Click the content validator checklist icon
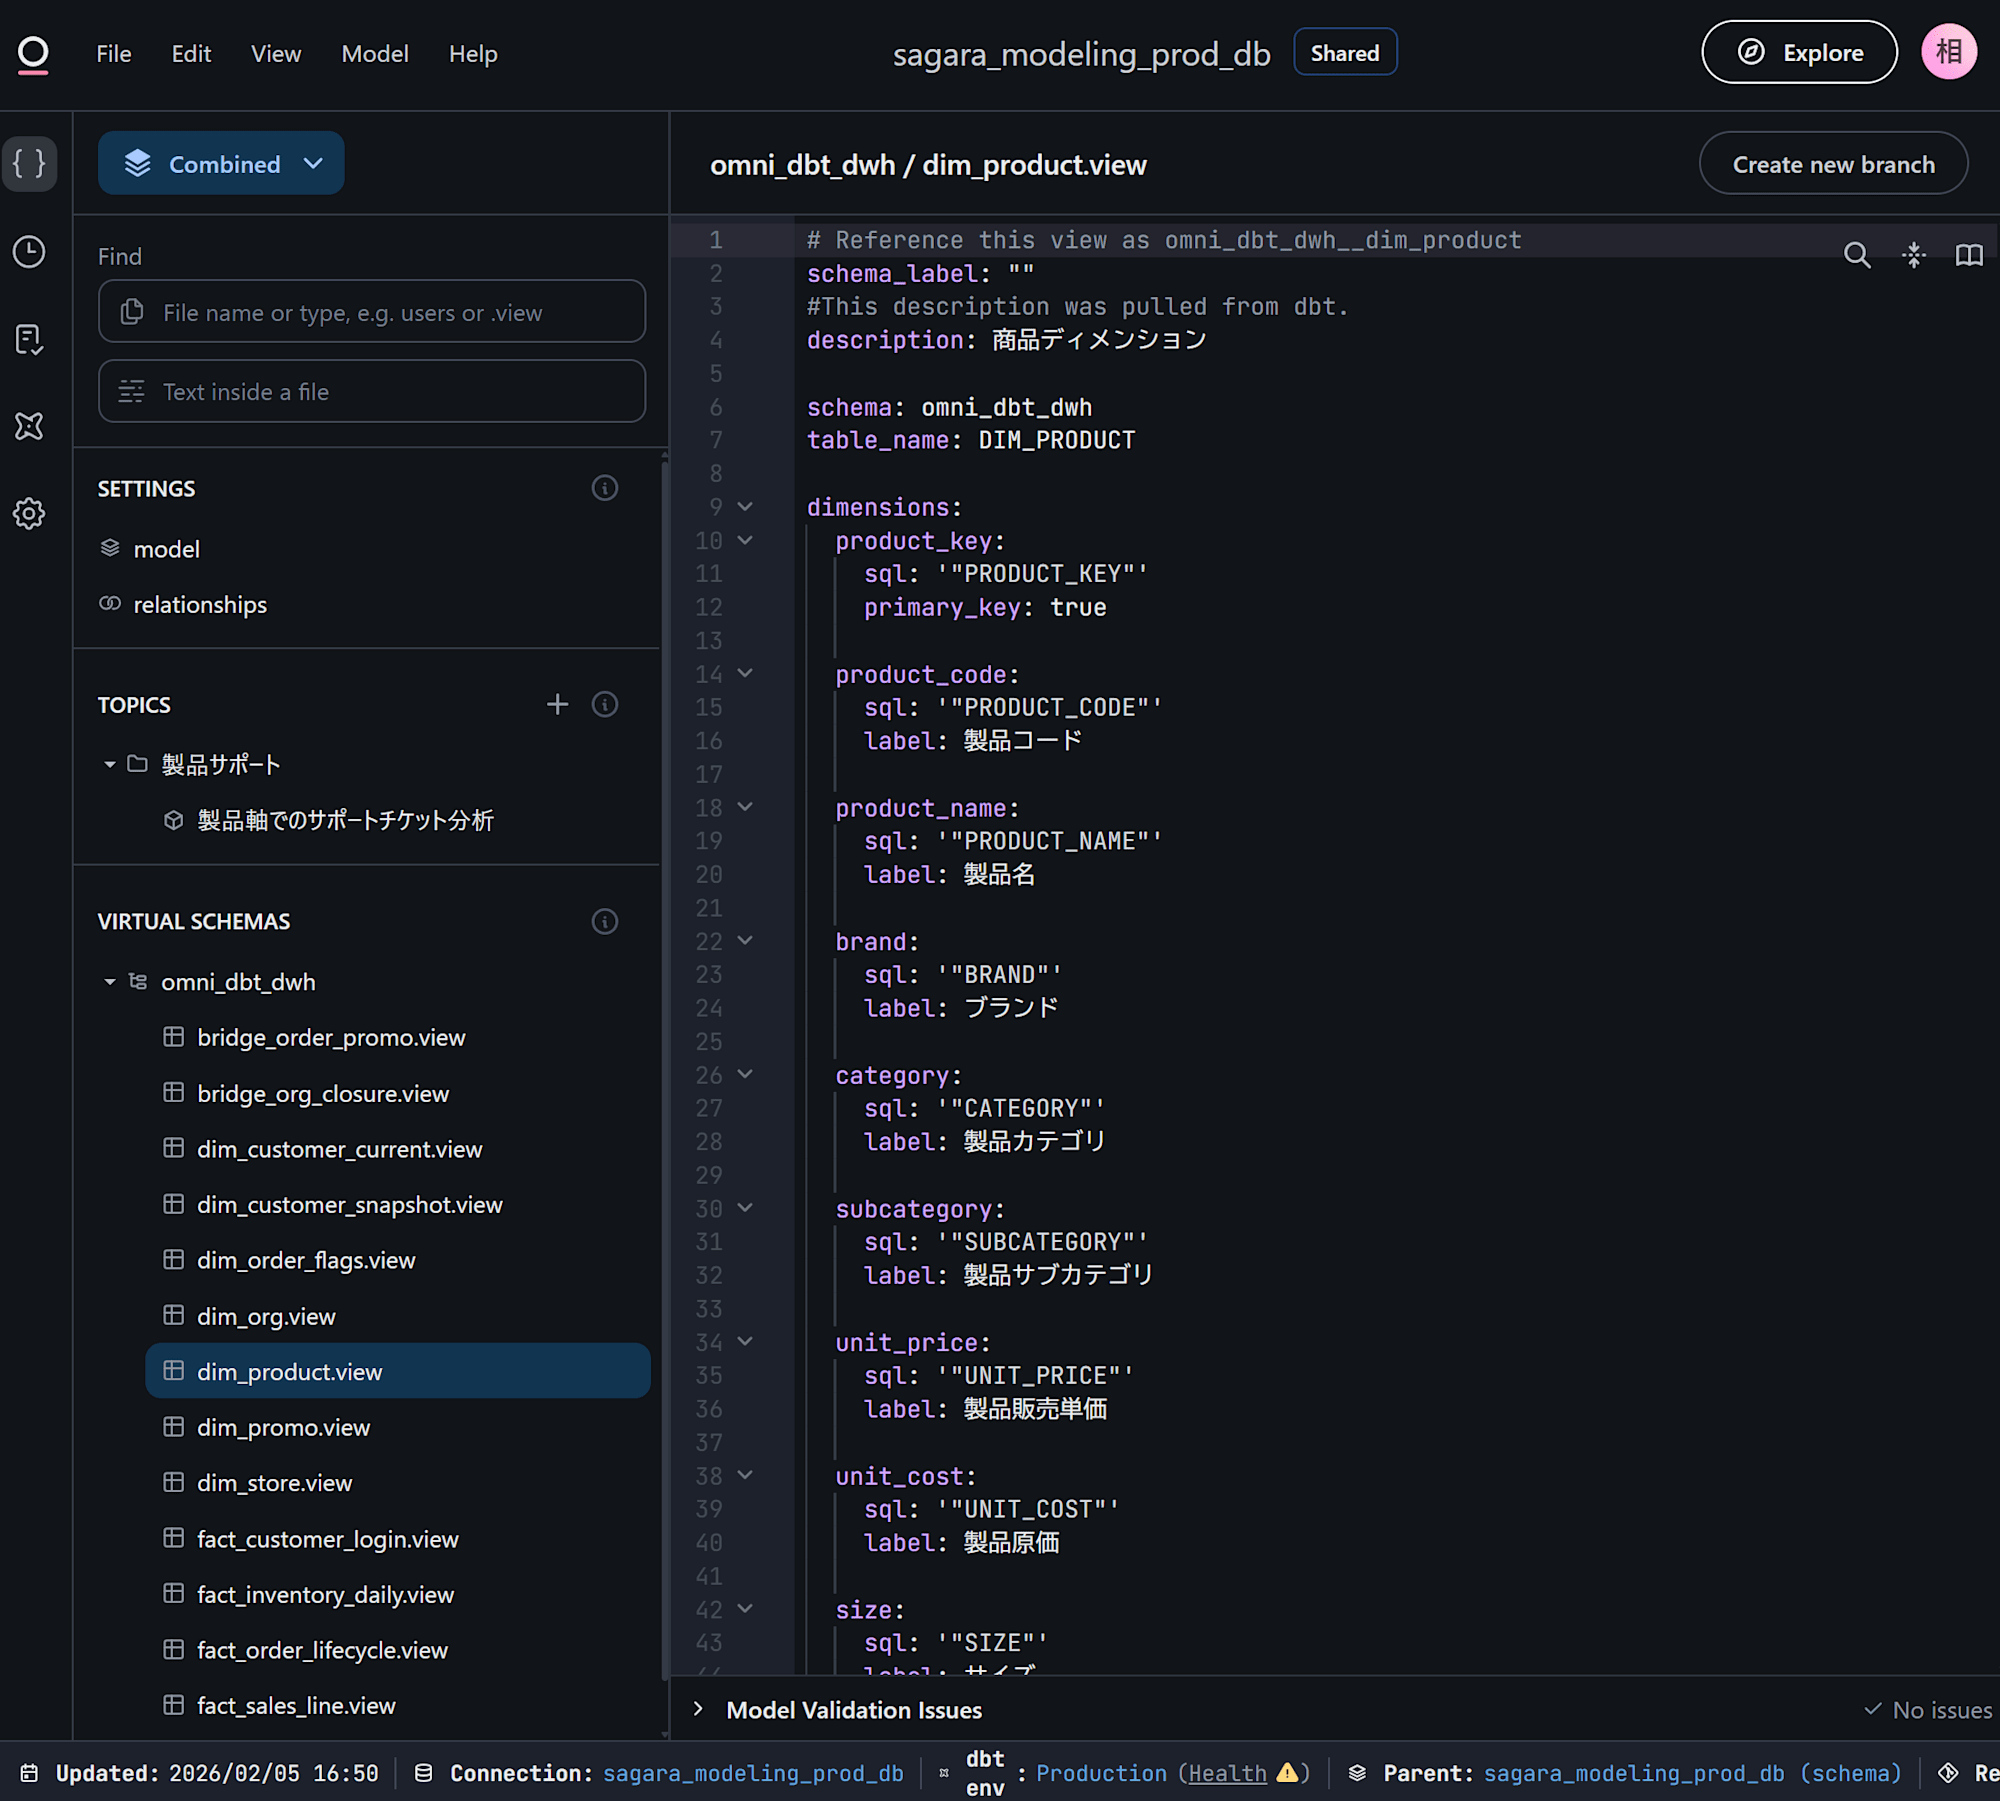2000x1801 pixels. point(30,340)
